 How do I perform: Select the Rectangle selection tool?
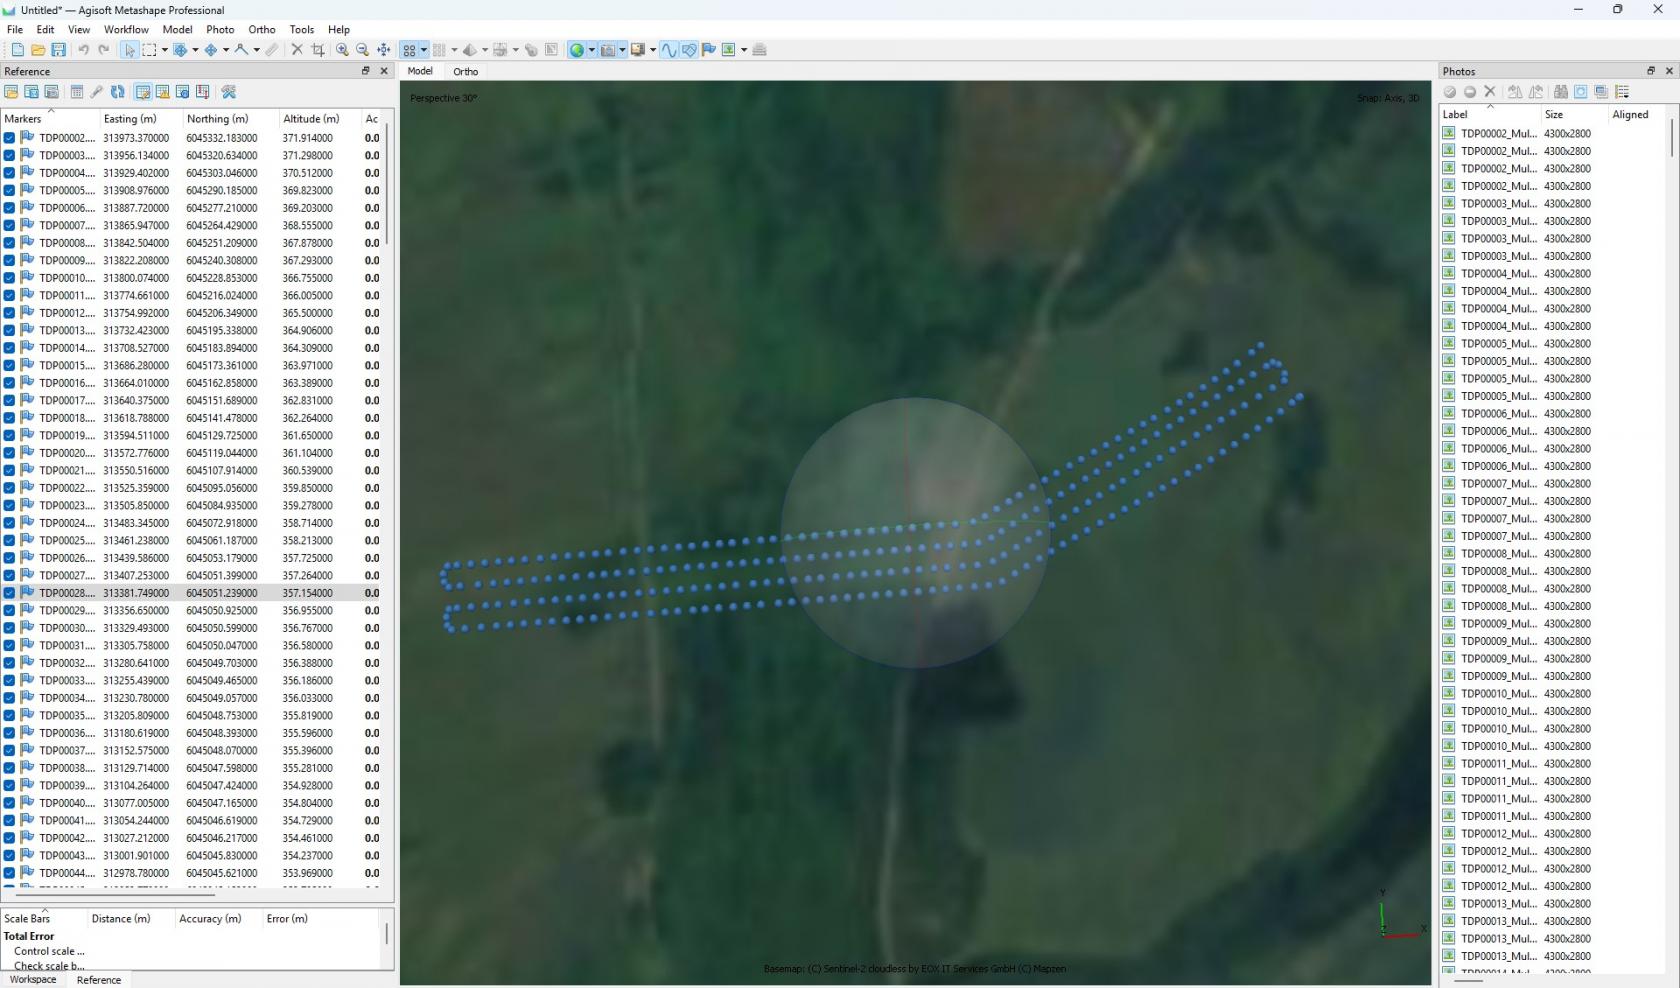pyautogui.click(x=149, y=50)
